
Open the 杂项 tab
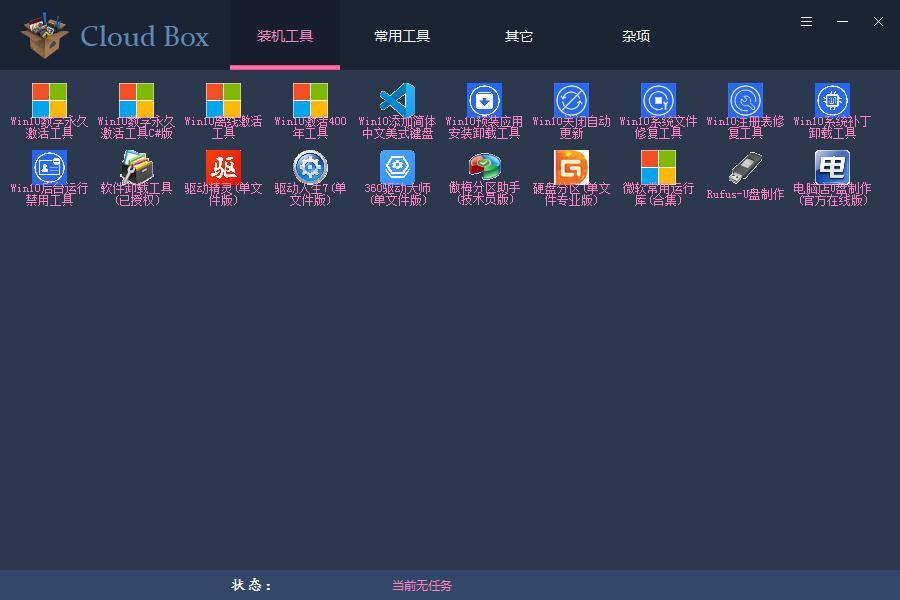click(636, 35)
